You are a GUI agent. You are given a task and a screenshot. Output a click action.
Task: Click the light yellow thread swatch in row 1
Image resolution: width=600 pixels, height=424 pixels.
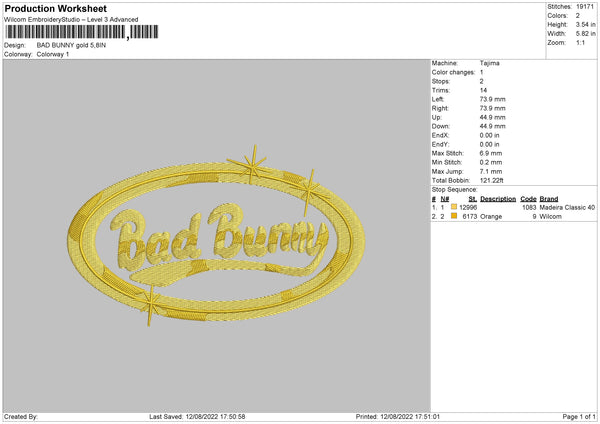(x=454, y=207)
